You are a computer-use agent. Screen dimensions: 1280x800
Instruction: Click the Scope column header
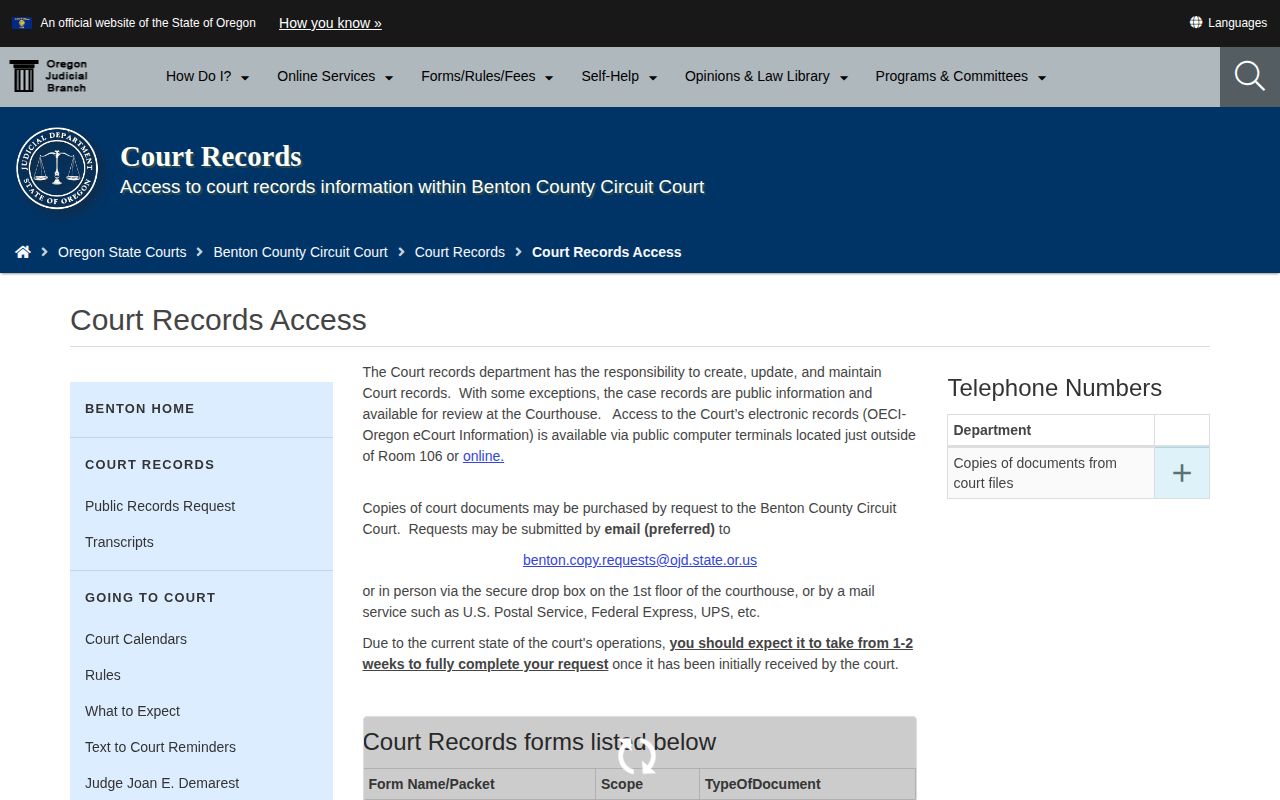pyautogui.click(x=647, y=784)
